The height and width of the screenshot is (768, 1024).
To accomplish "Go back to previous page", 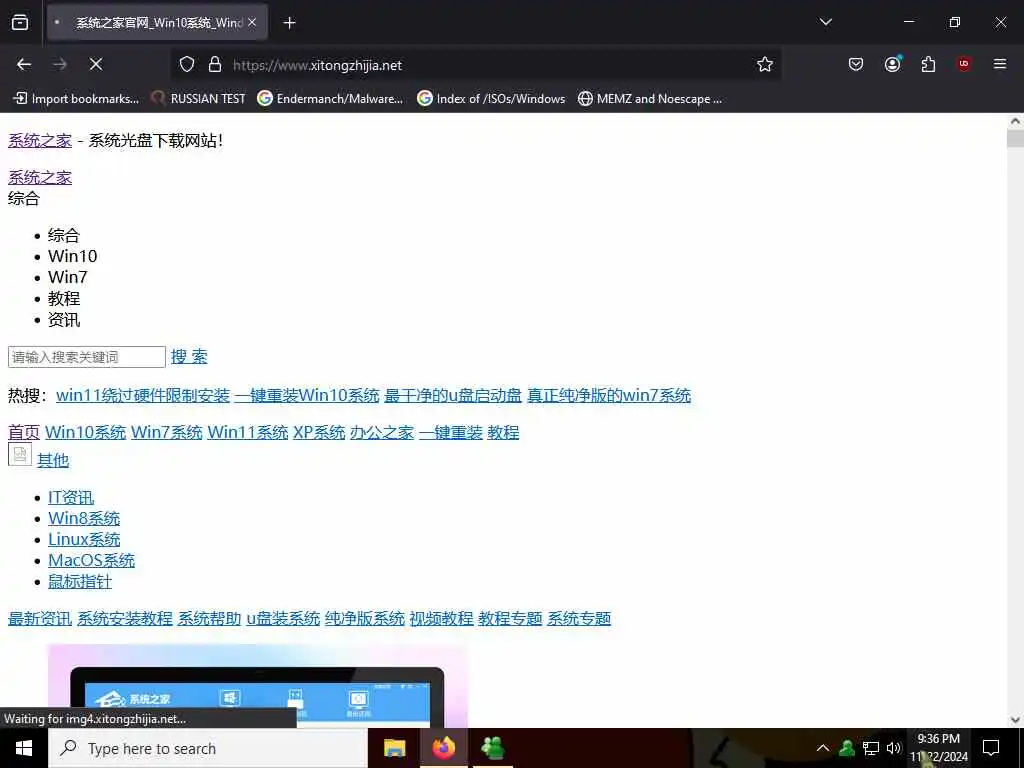I will pyautogui.click(x=24, y=64).
